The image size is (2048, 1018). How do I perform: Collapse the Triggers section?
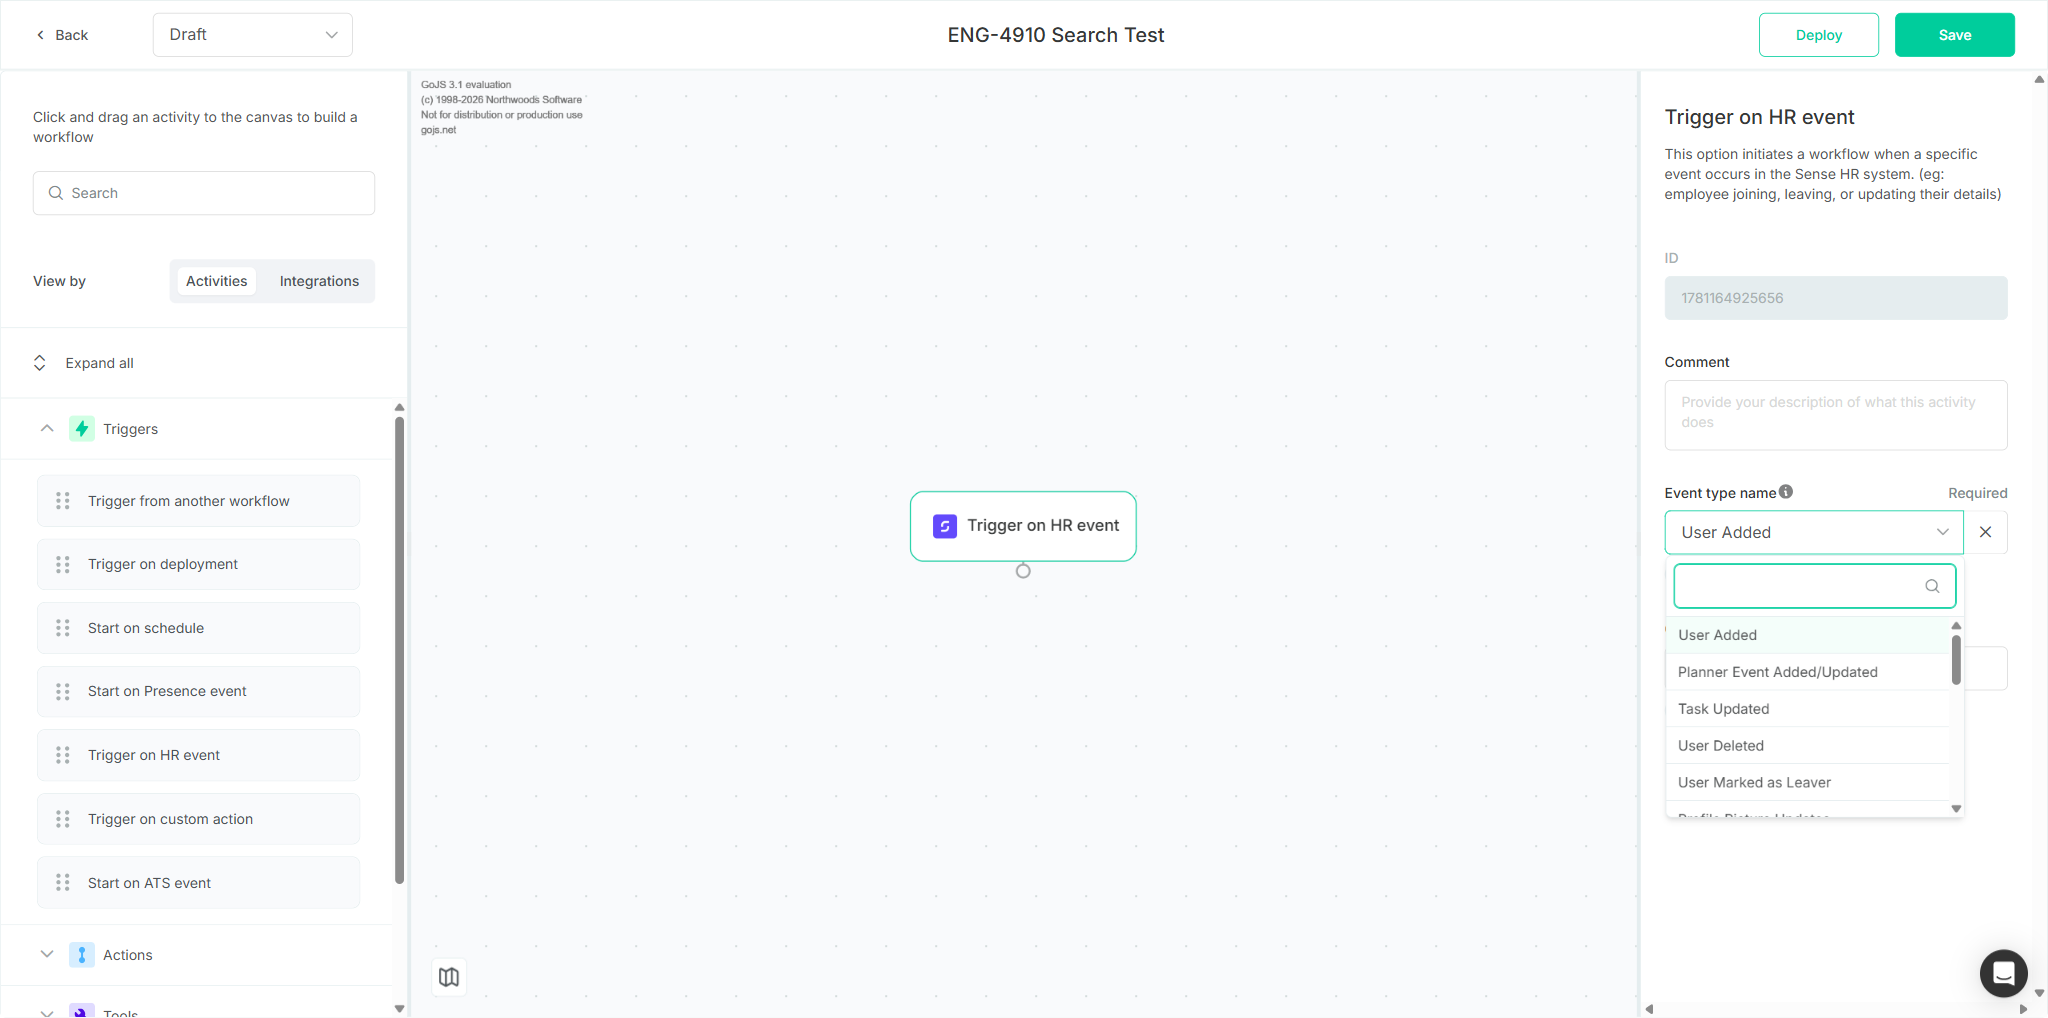(x=47, y=428)
